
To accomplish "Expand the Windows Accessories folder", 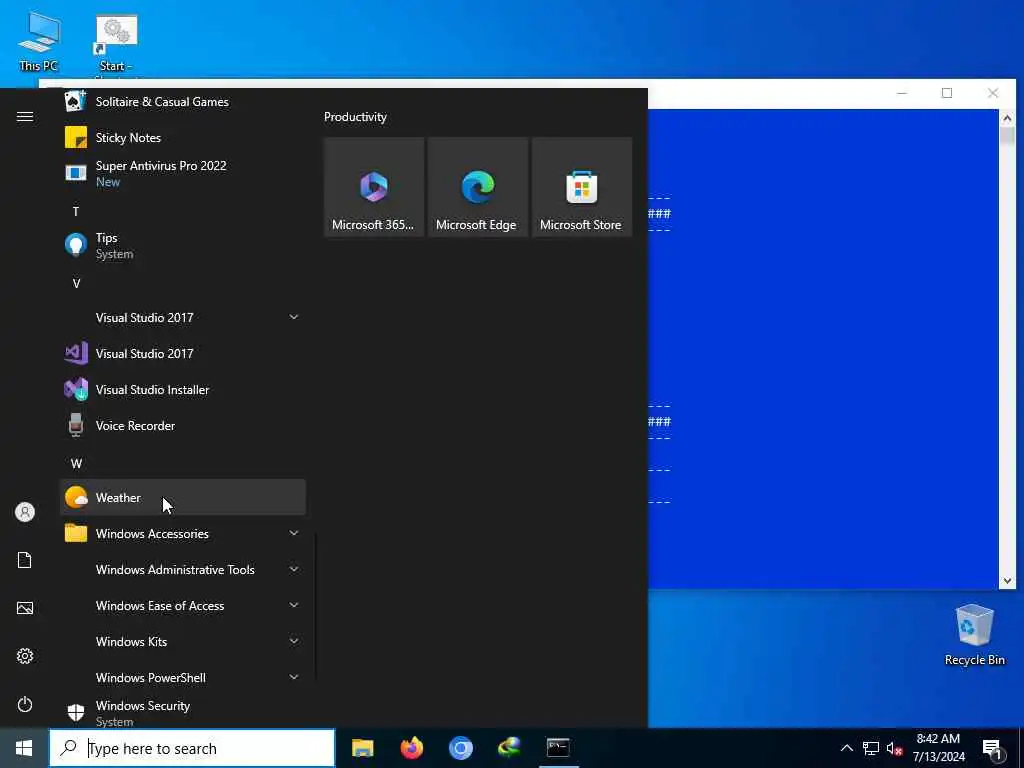I will (183, 534).
